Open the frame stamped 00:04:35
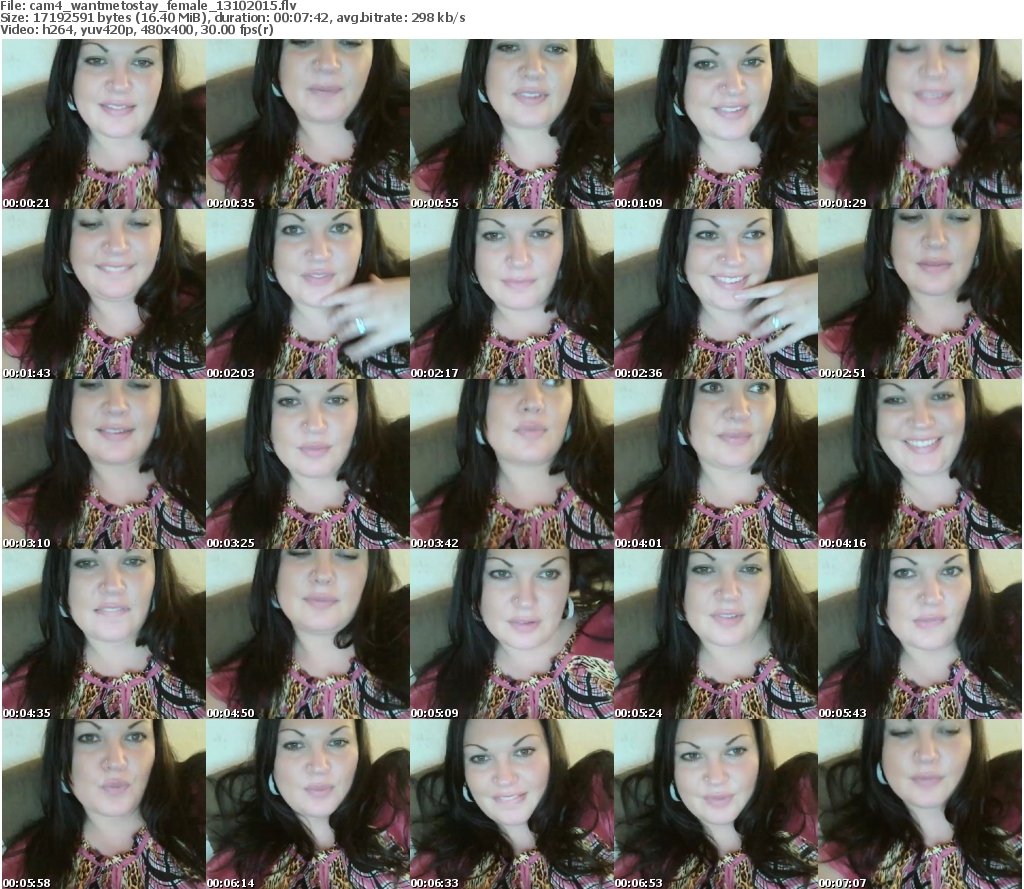Image resolution: width=1024 pixels, height=889 pixels. (104, 634)
